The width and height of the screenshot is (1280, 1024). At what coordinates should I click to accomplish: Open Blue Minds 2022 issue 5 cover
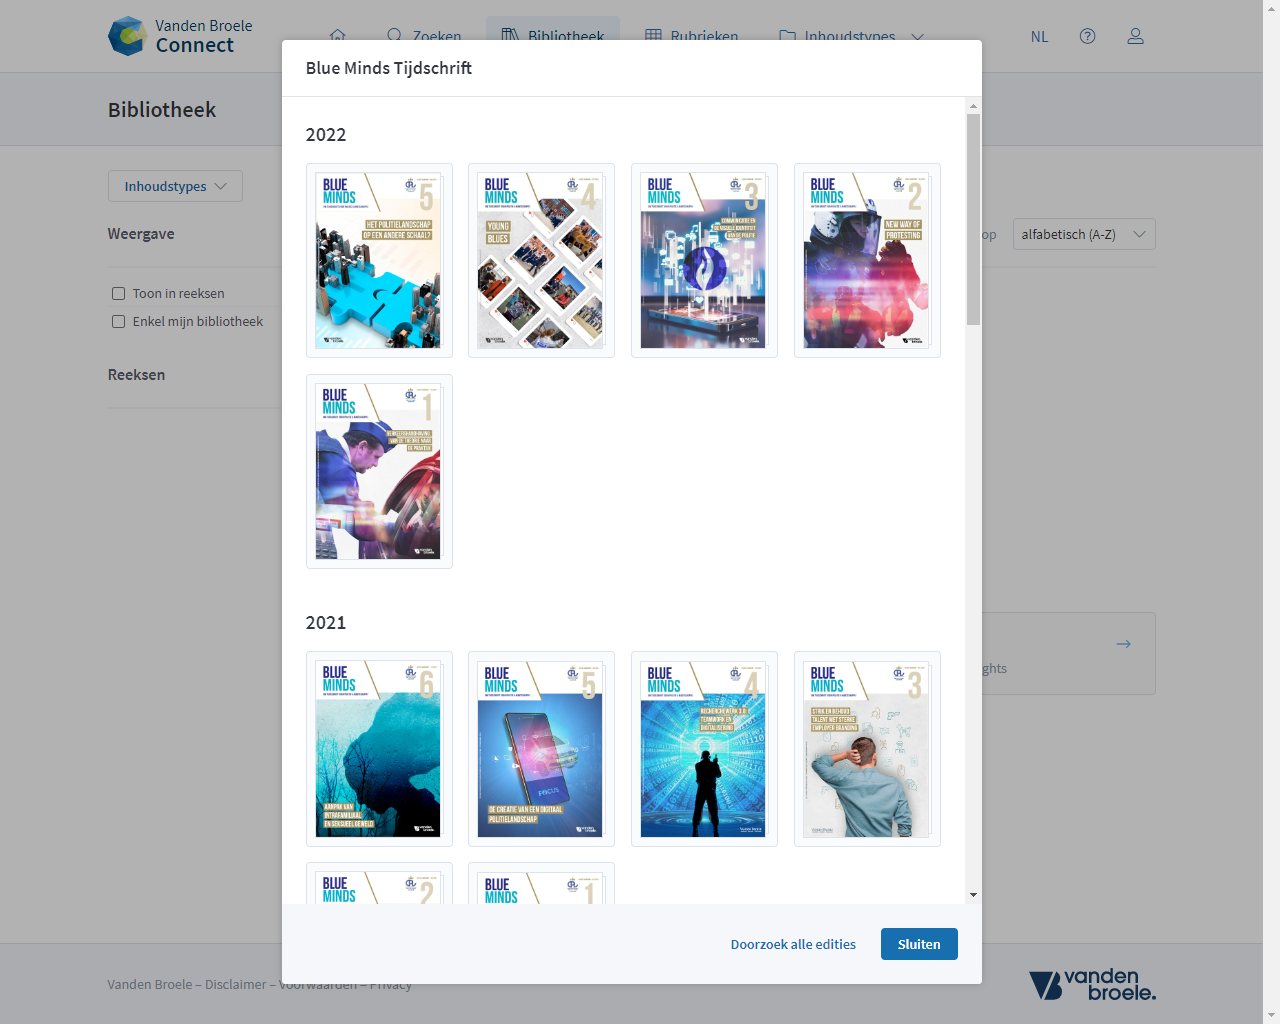[379, 260]
